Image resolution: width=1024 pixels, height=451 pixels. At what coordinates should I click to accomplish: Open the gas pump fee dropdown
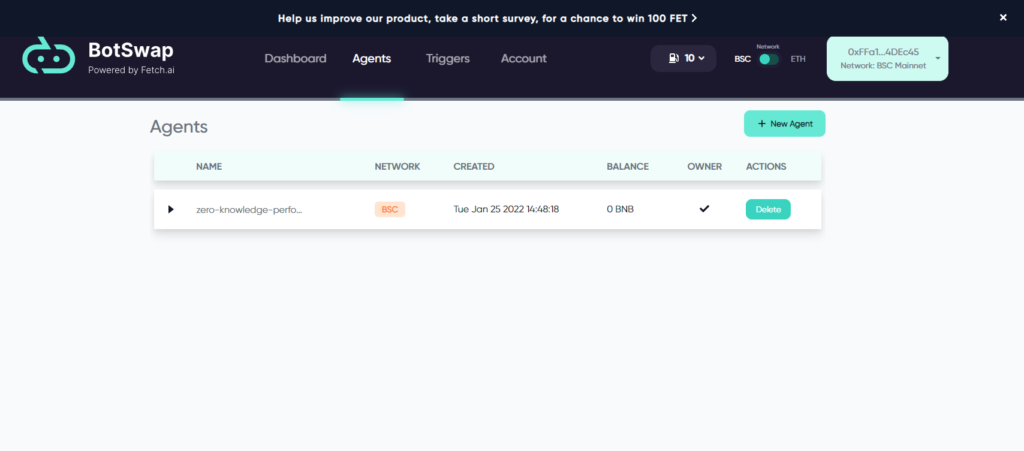tap(683, 59)
